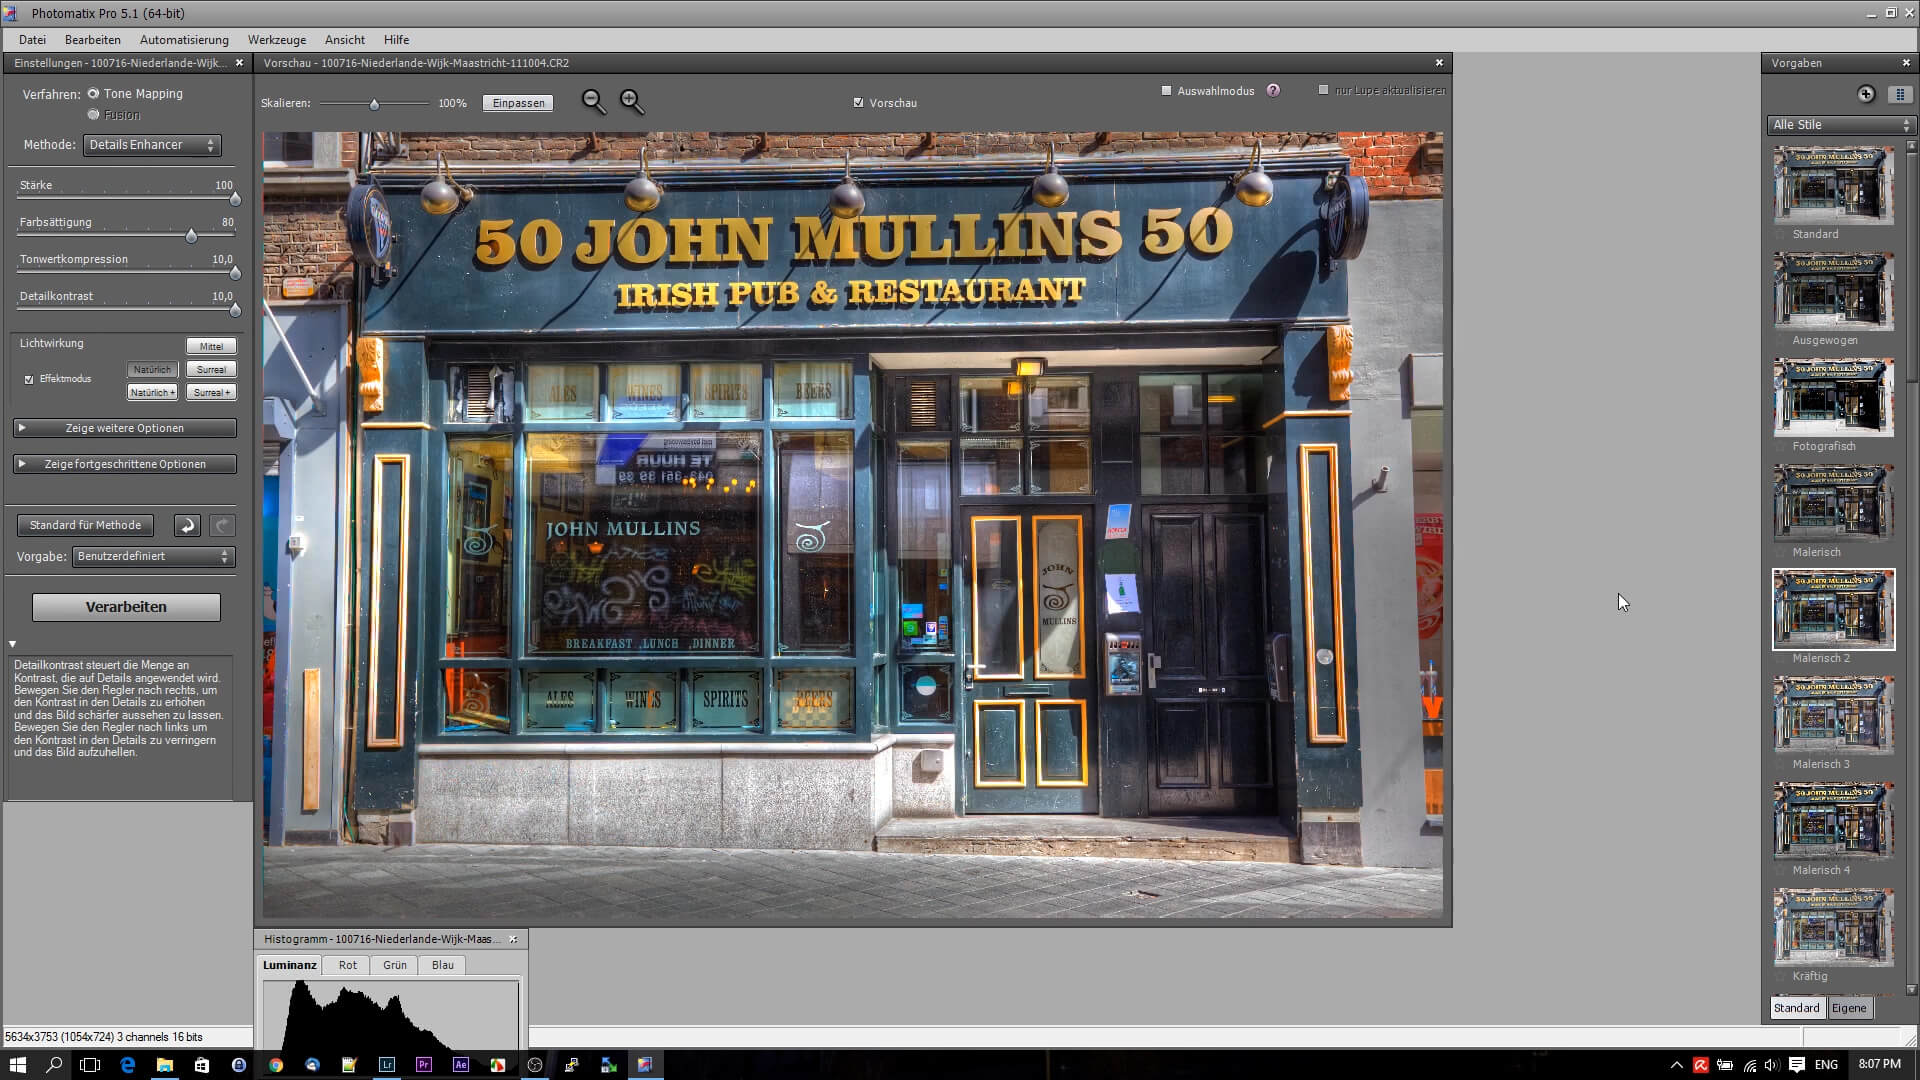1920x1080 pixels.
Task: Click the Einpassen fit button
Action: (518, 103)
